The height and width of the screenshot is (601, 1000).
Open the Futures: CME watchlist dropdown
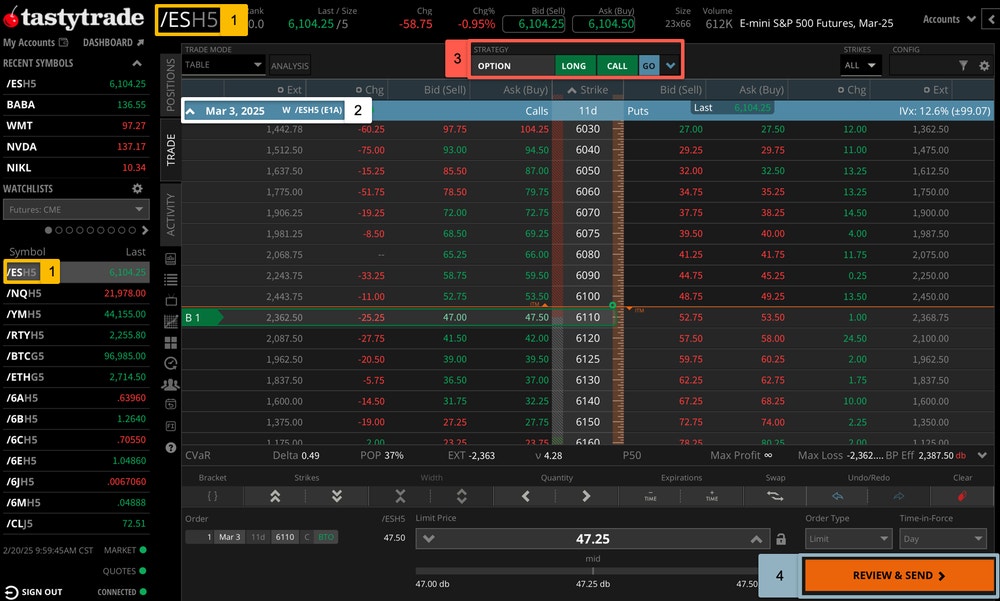pos(76,209)
